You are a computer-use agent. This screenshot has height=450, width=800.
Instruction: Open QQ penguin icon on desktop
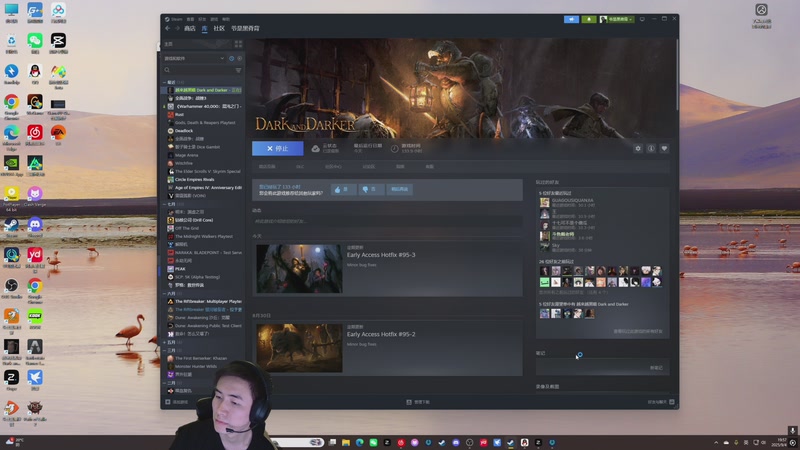click(35, 71)
